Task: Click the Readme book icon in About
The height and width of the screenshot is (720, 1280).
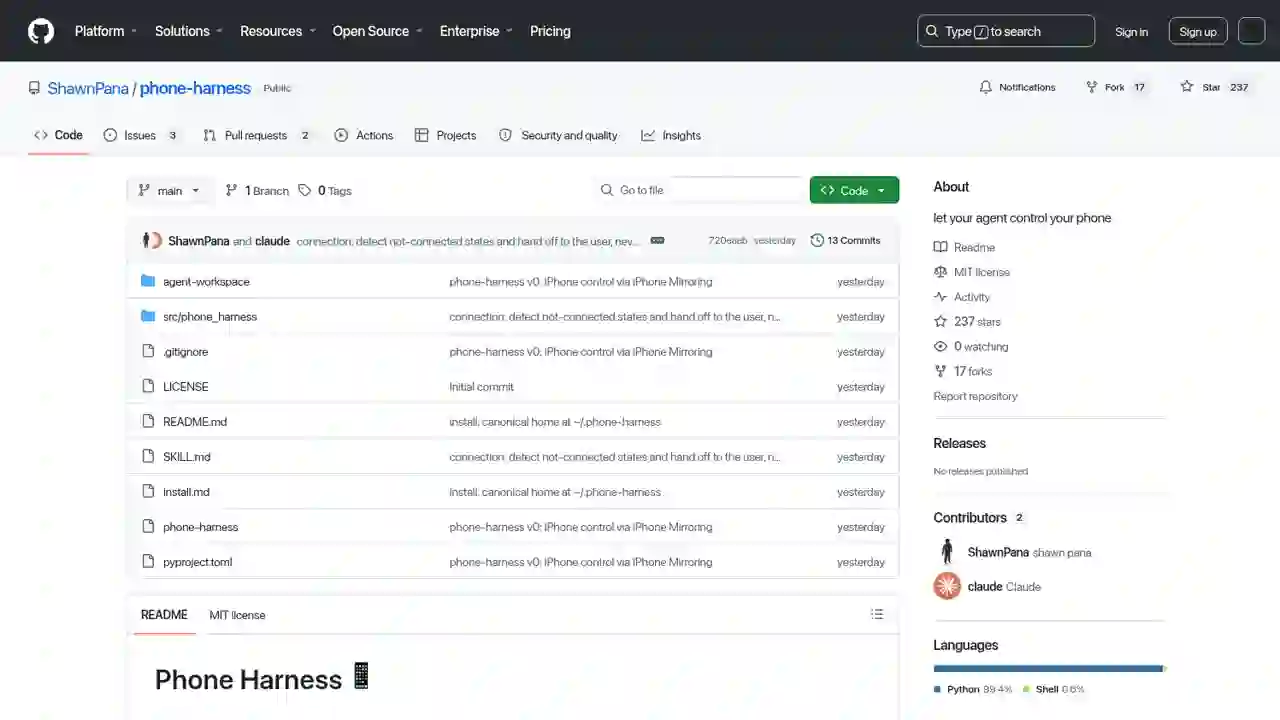Action: (x=940, y=247)
